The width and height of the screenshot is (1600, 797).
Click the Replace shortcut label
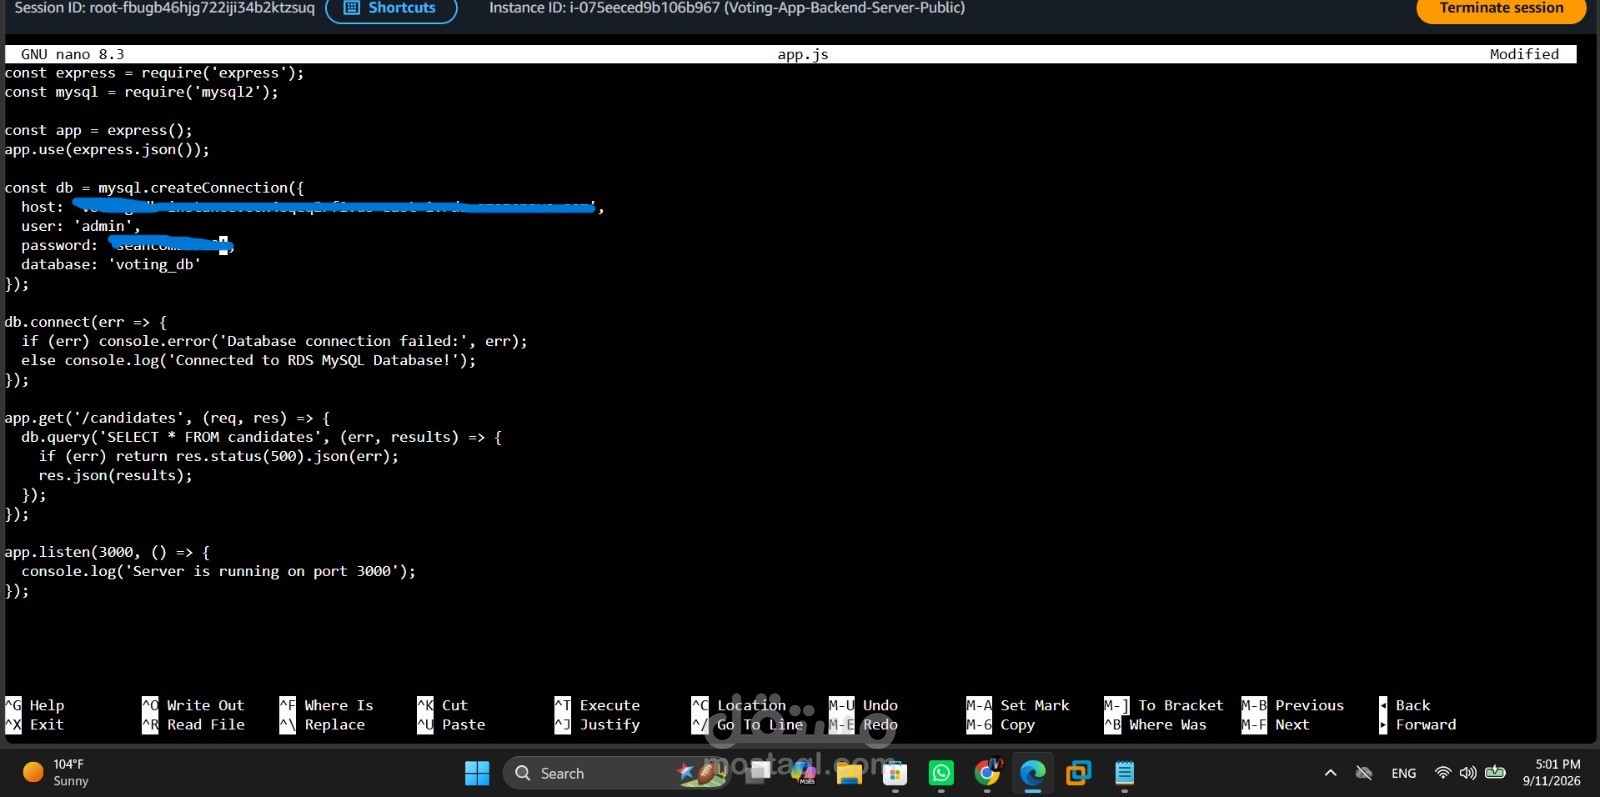tap(335, 725)
